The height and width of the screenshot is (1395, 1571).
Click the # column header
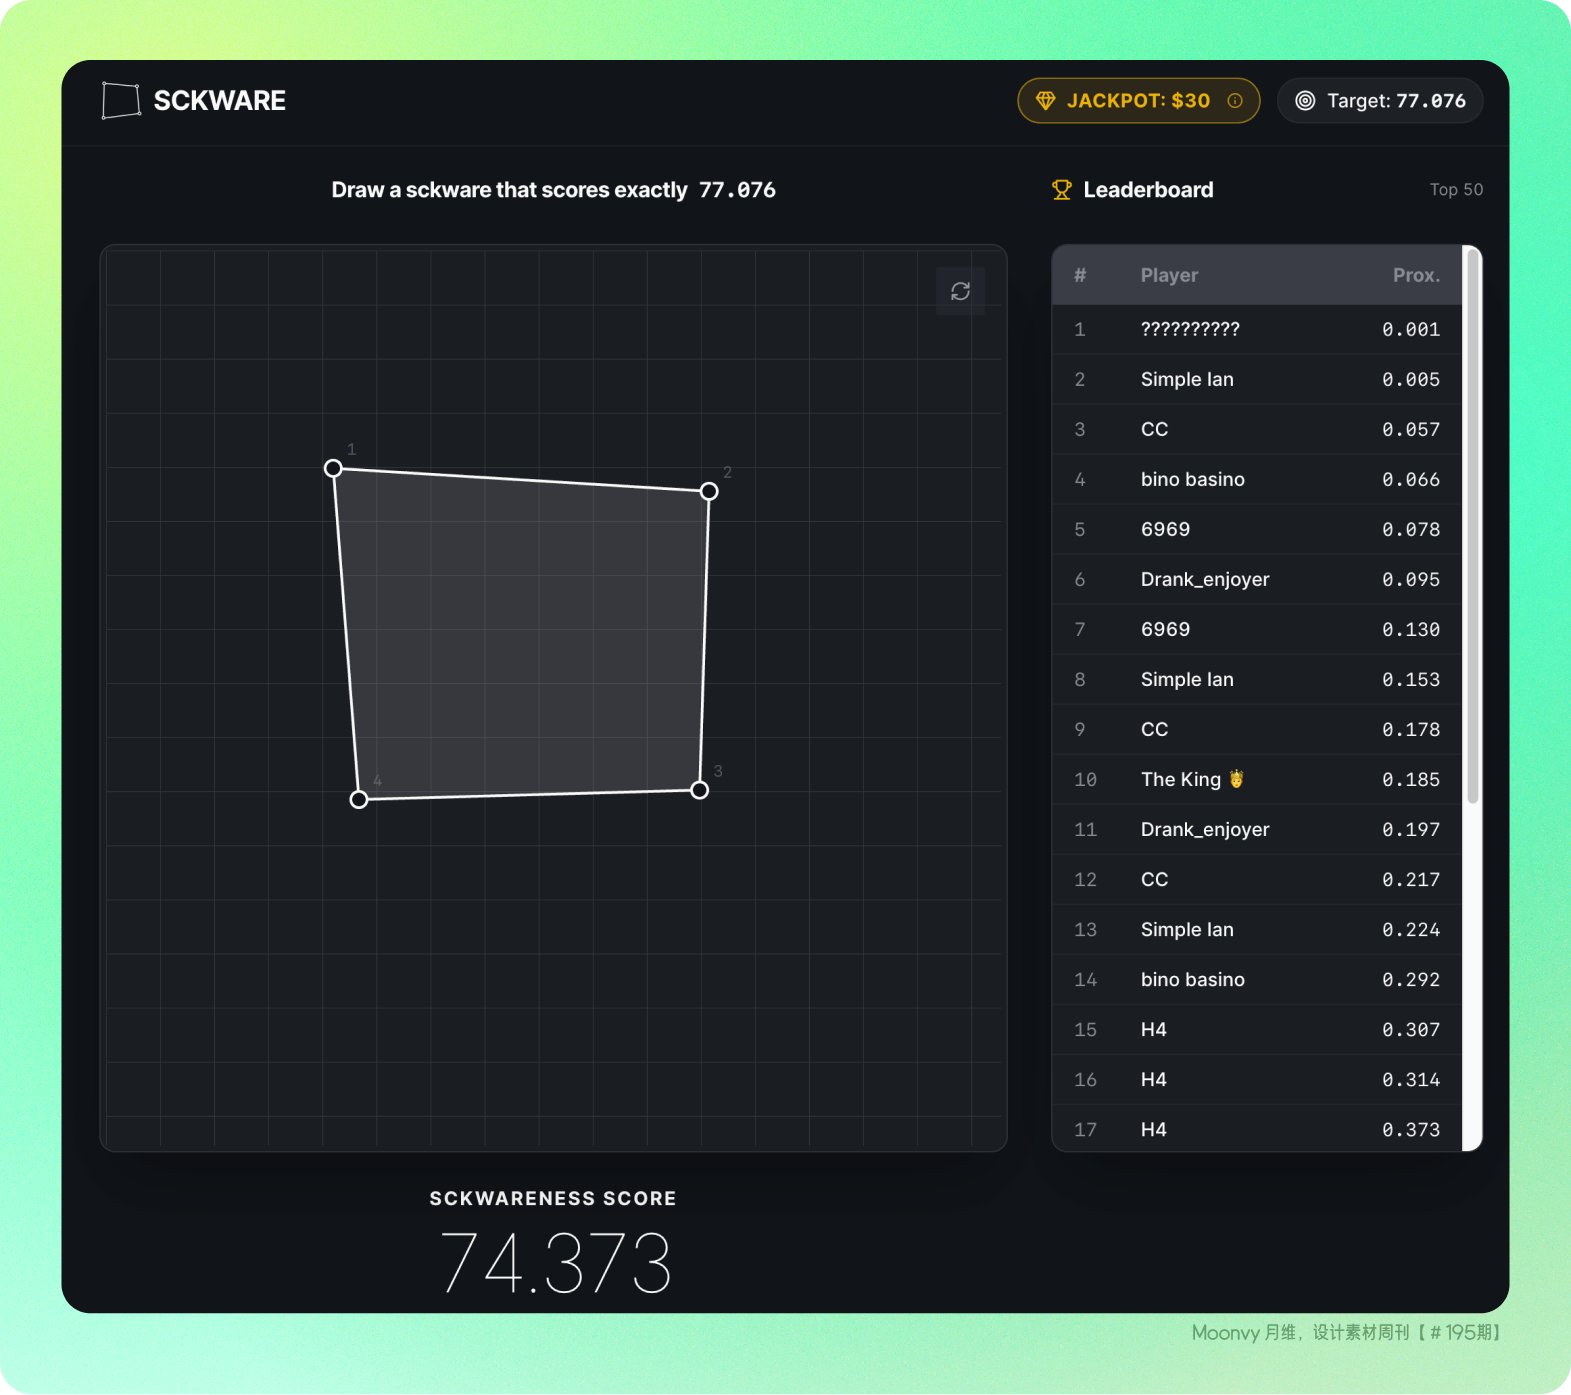pos(1080,275)
